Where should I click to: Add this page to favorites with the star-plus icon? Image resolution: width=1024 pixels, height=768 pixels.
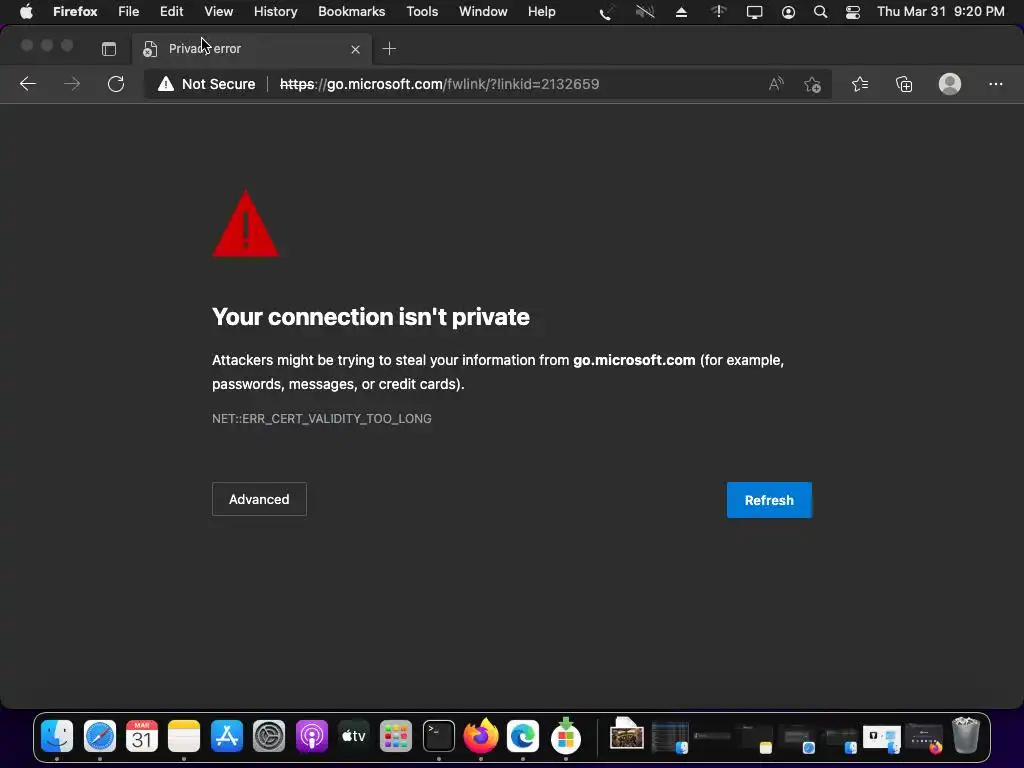812,84
